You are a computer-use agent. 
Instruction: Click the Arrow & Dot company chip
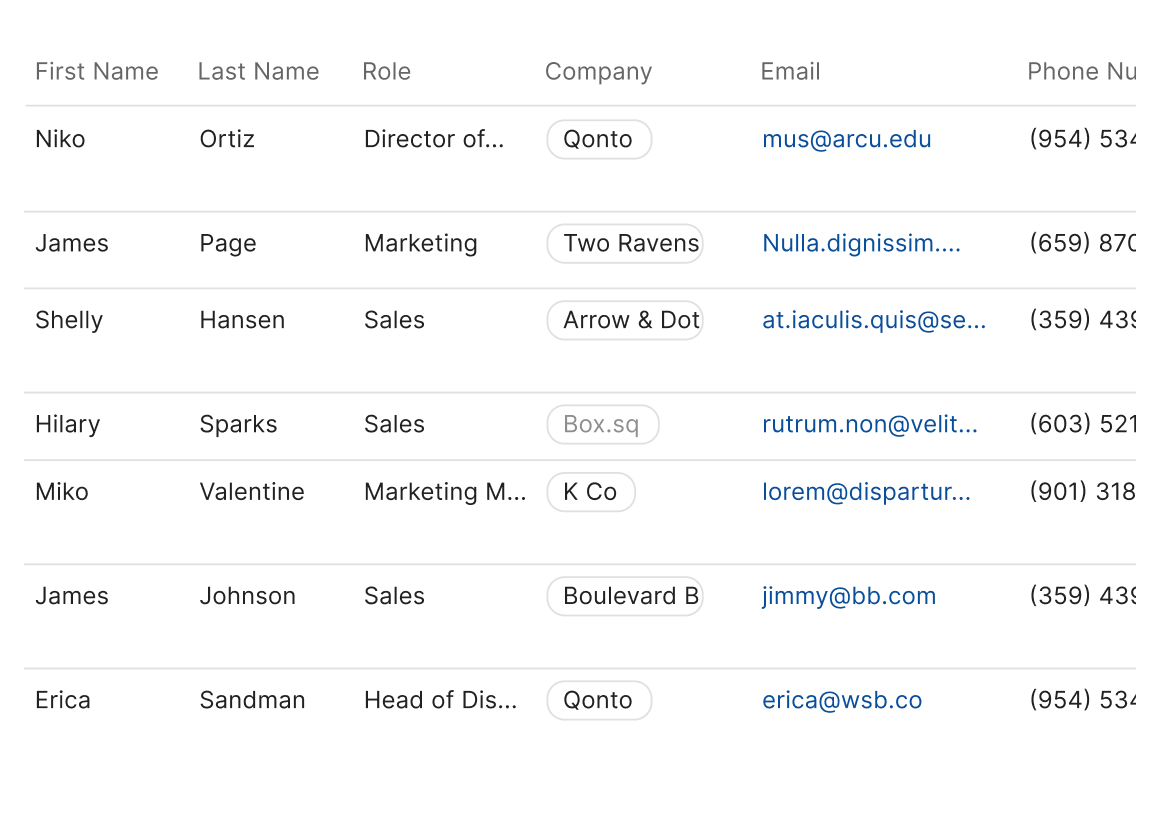pos(625,320)
